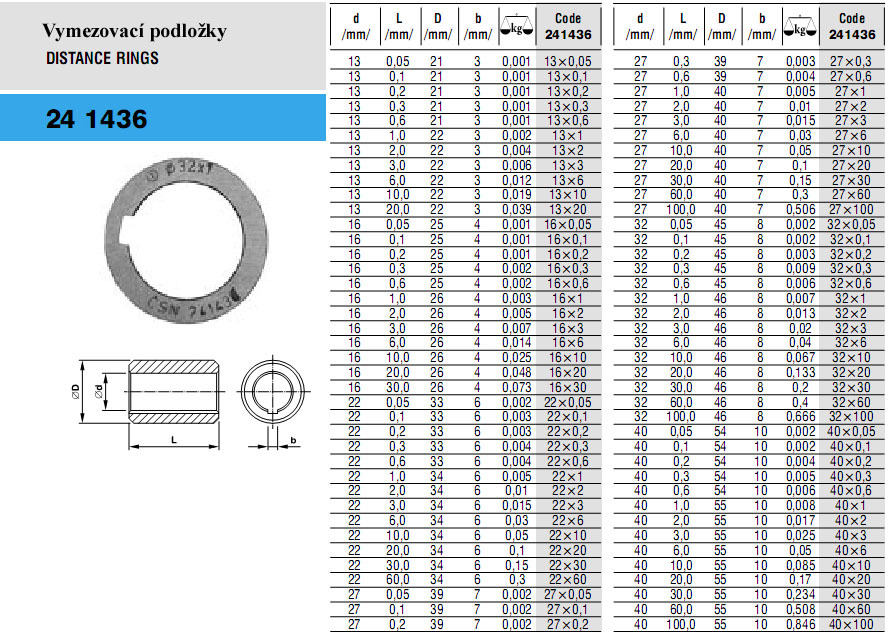Select the Vymezovací podložky title
The width and height of the screenshot is (889, 636).
coord(133,31)
